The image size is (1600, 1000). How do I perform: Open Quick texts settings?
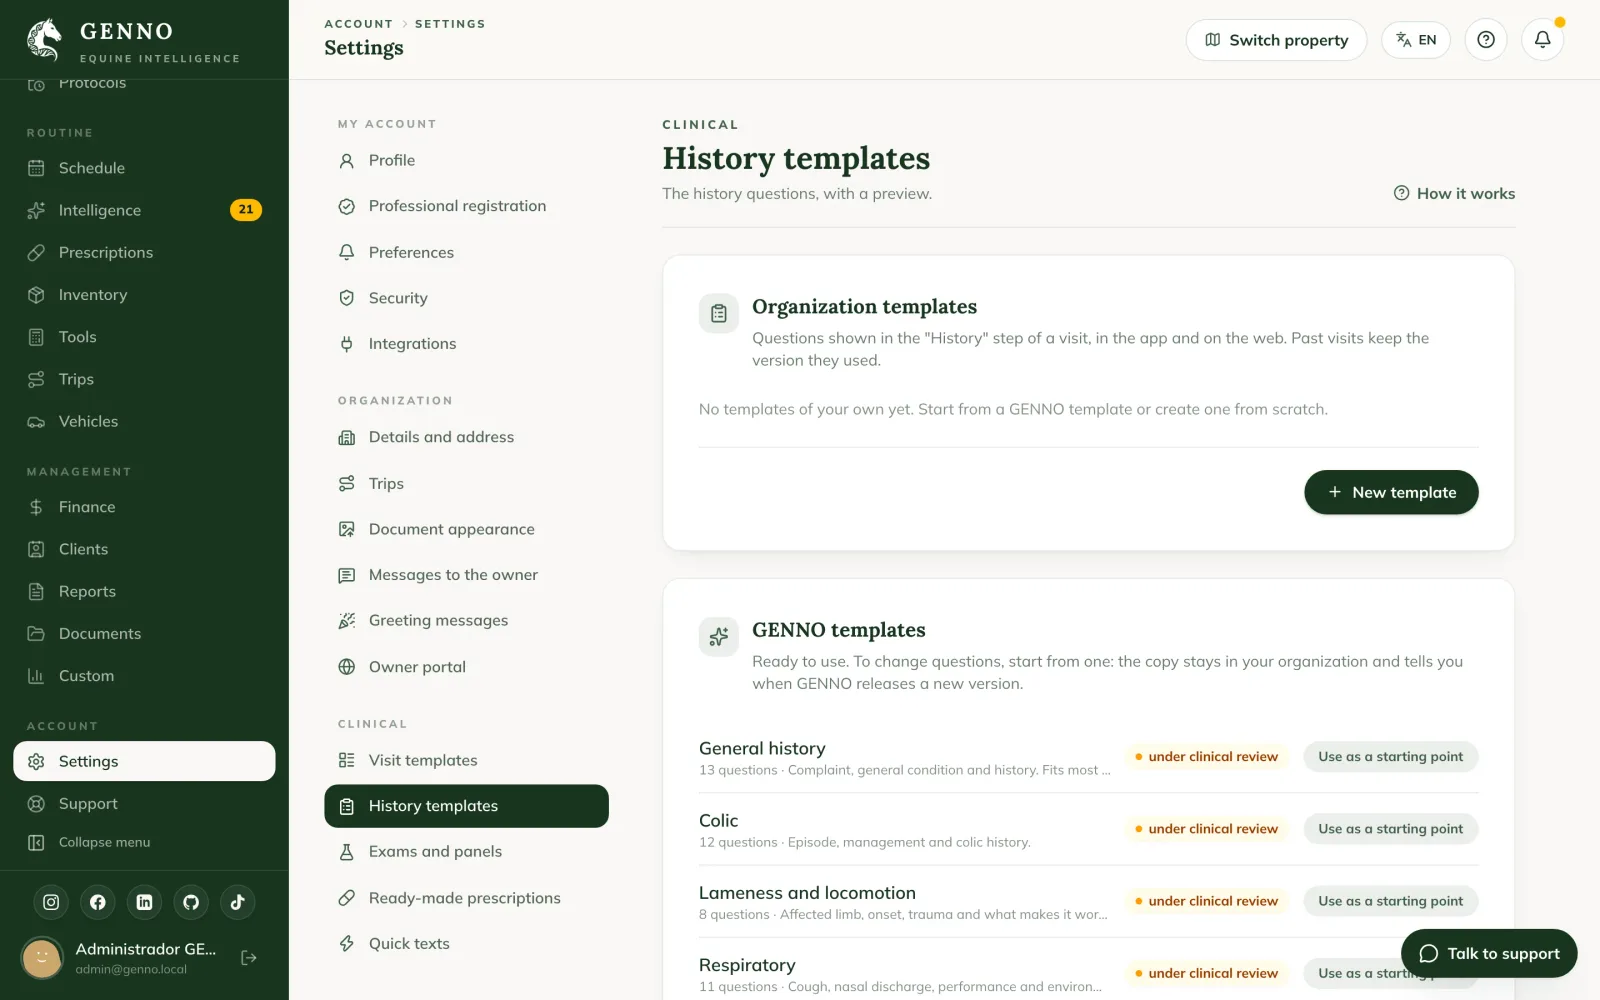(466, 944)
